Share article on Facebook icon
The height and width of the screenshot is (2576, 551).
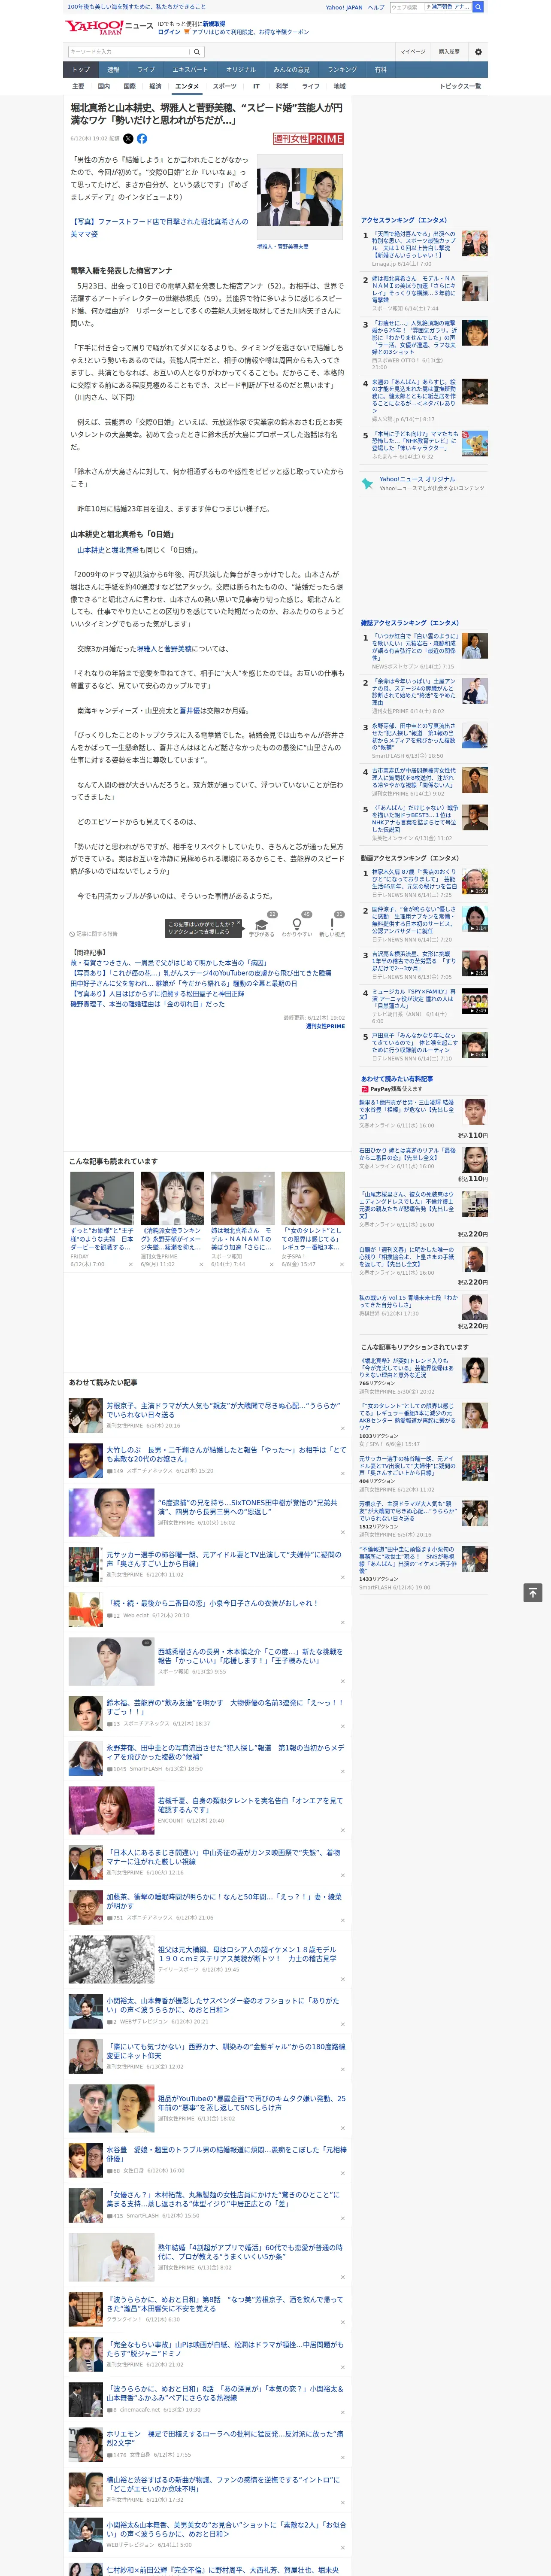[142, 139]
